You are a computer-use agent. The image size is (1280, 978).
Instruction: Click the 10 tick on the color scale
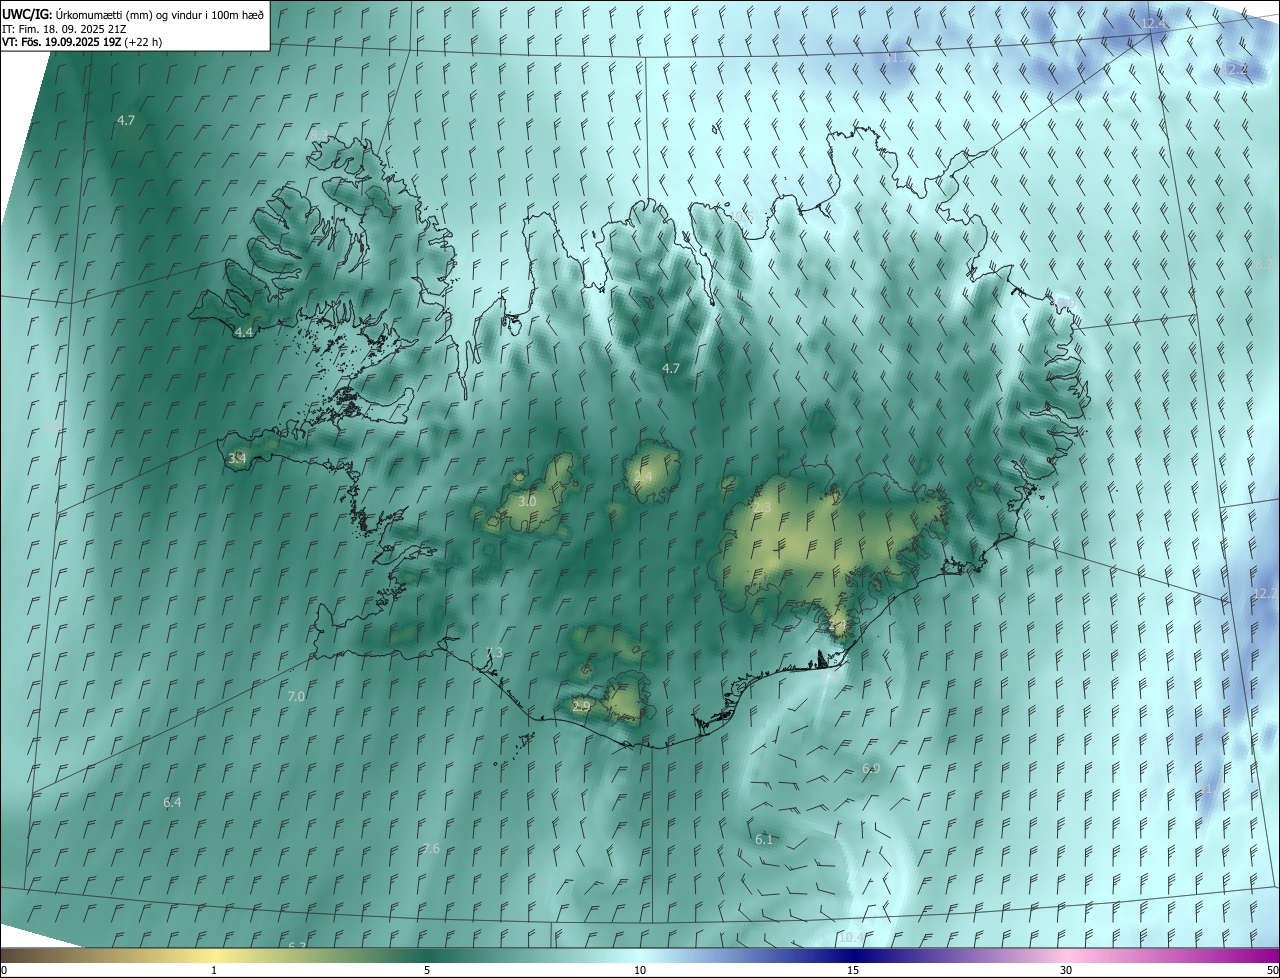pos(640,971)
